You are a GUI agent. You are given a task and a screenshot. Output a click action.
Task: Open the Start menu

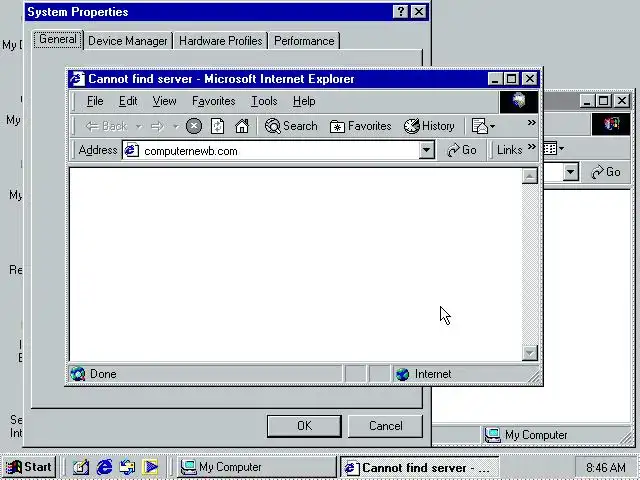point(29,467)
